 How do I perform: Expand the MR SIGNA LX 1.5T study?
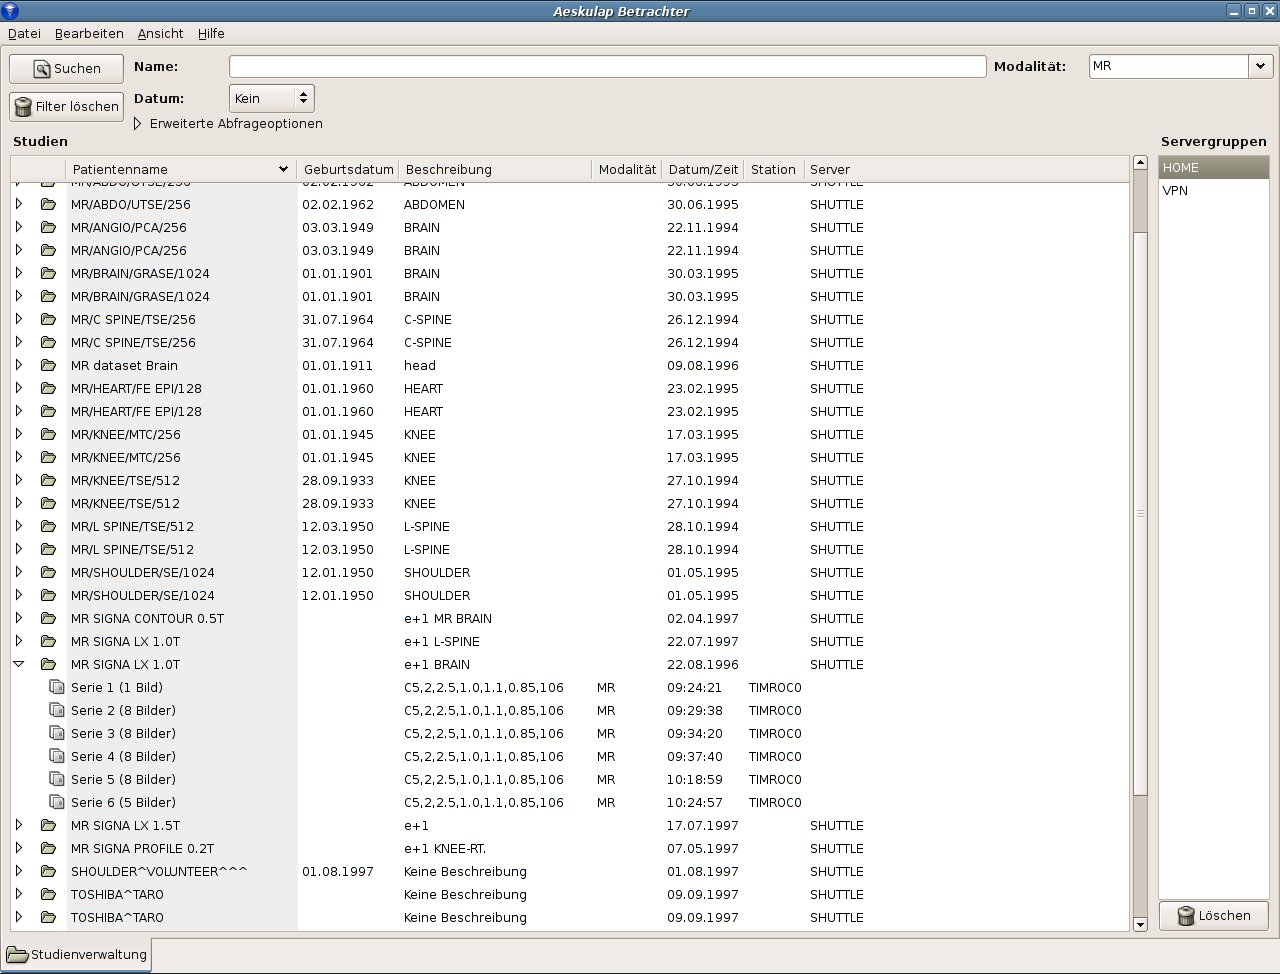pos(18,826)
